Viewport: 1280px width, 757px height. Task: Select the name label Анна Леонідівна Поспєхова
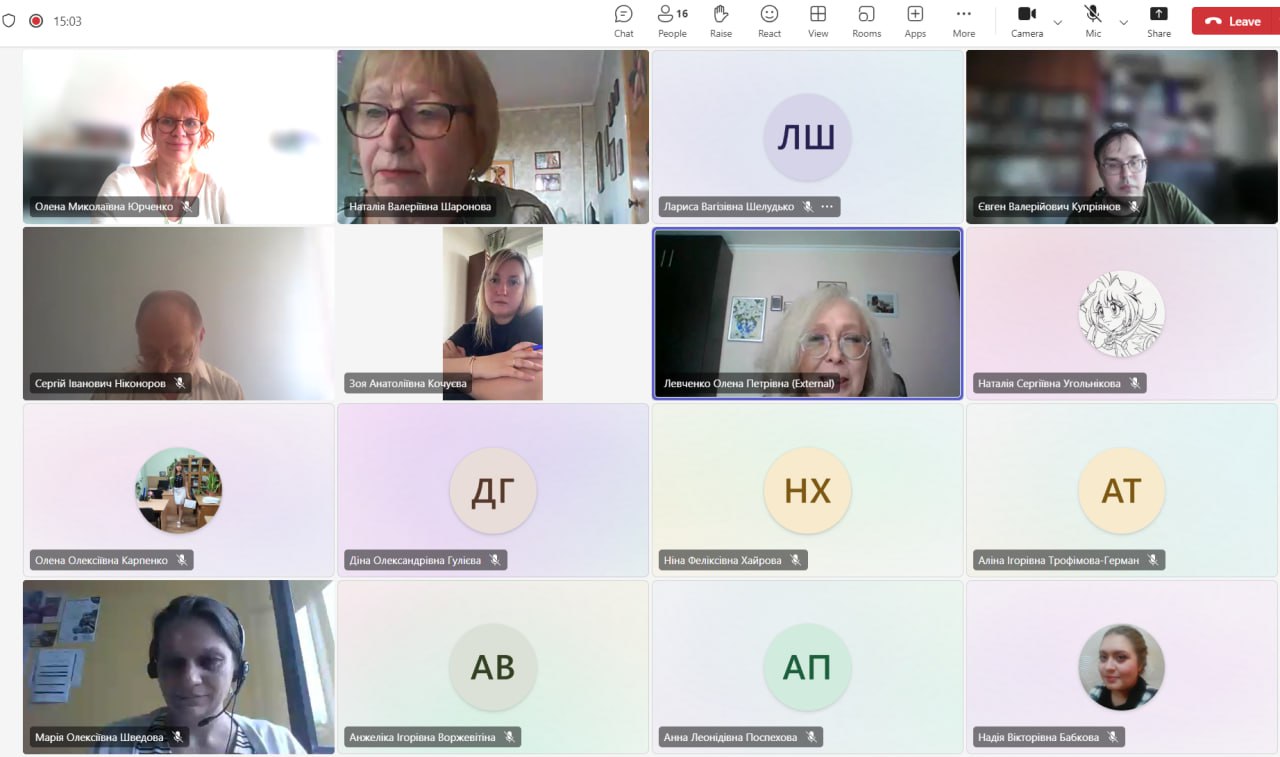pos(730,737)
